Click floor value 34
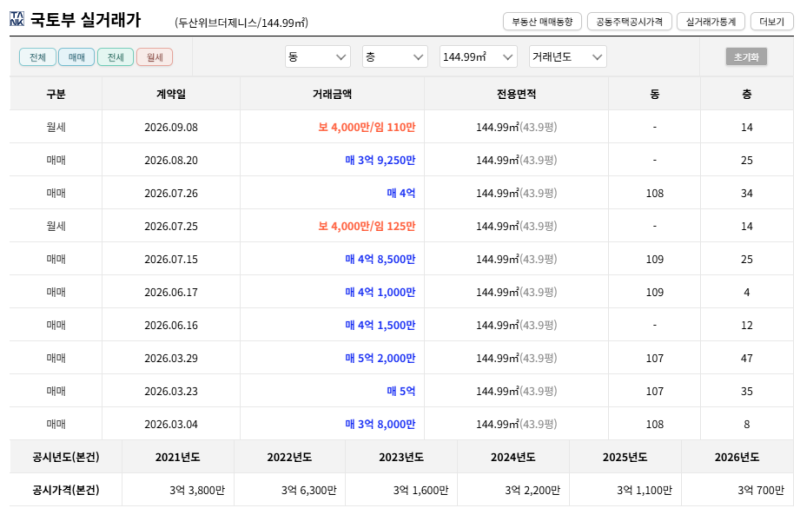Image resolution: width=800 pixels, height=515 pixels. [x=746, y=193]
